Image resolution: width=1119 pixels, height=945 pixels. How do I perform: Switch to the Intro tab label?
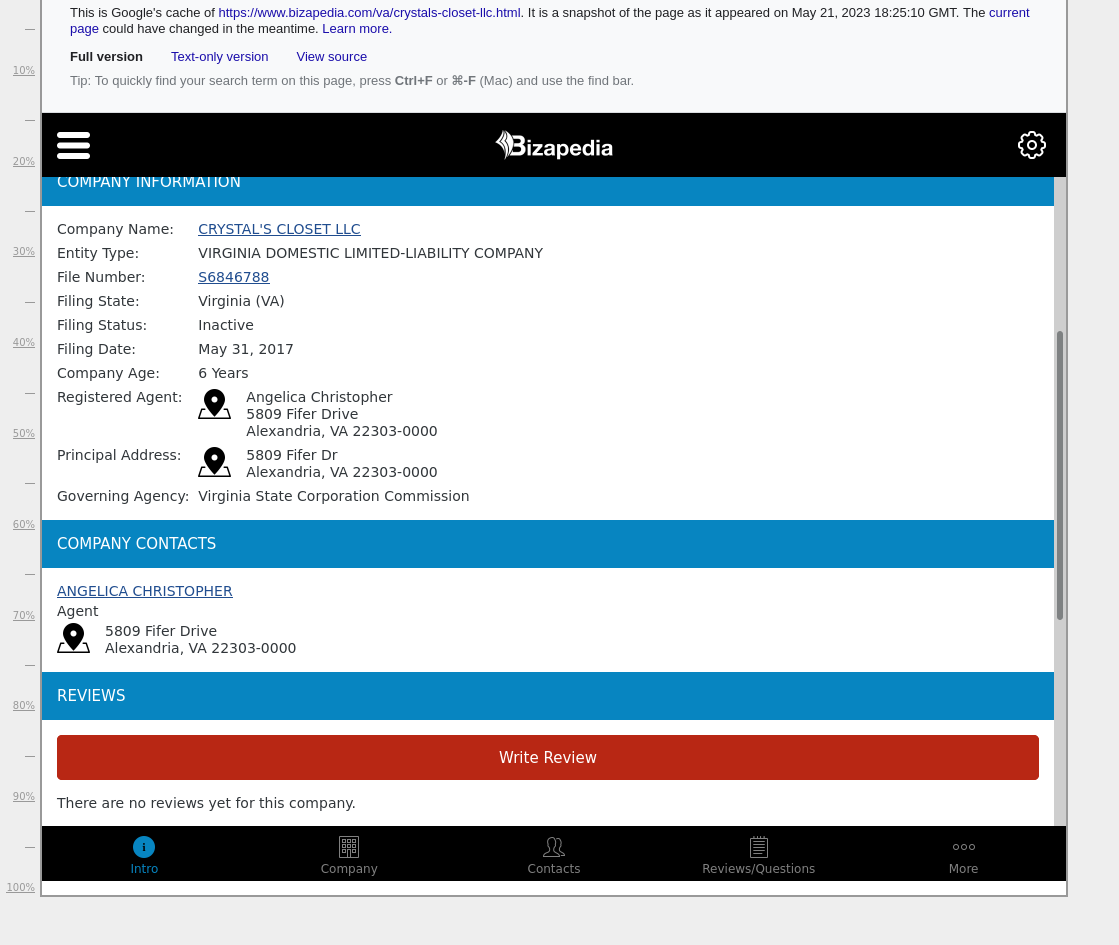pyautogui.click(x=144, y=869)
